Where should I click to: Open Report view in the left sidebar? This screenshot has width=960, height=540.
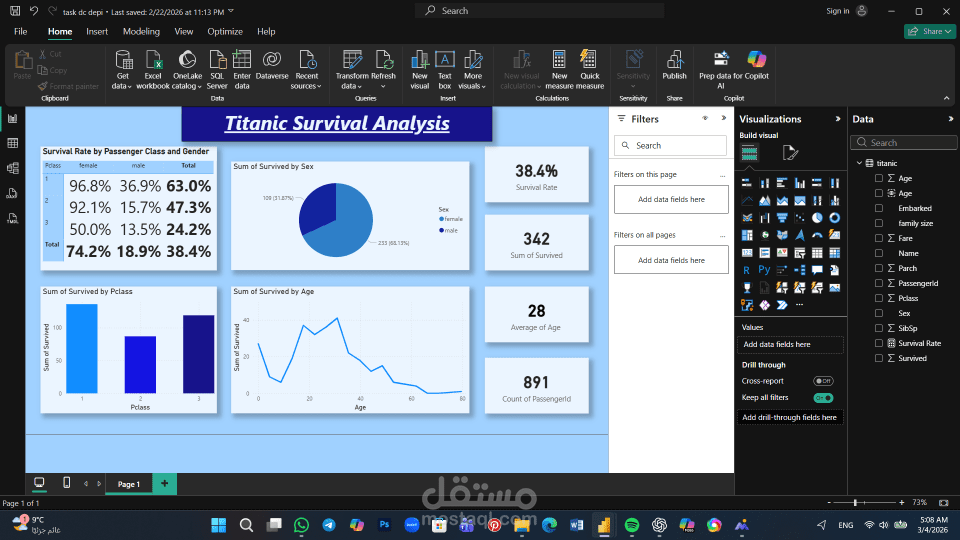click(12, 119)
